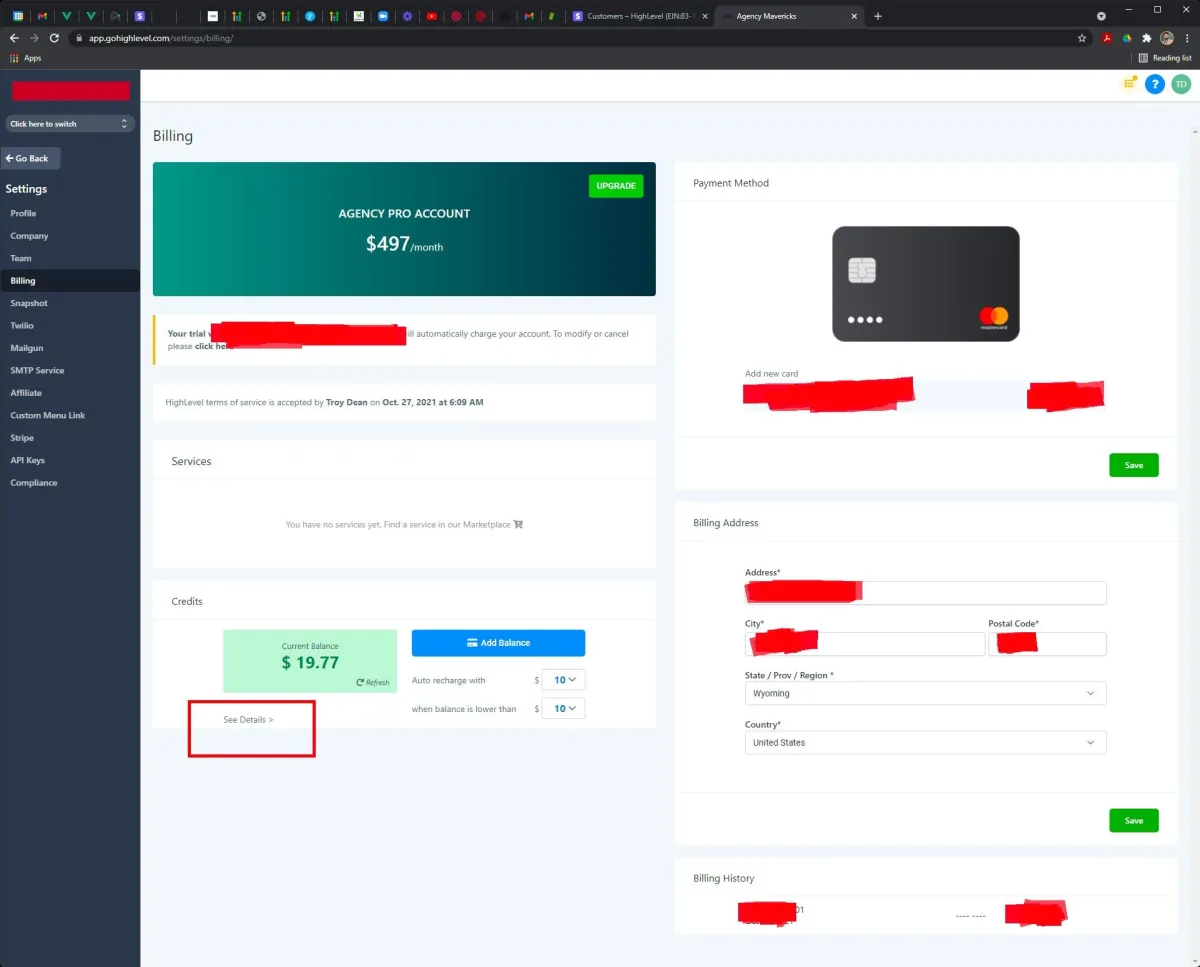
Task: Click into the Address input field
Action: coord(925,593)
